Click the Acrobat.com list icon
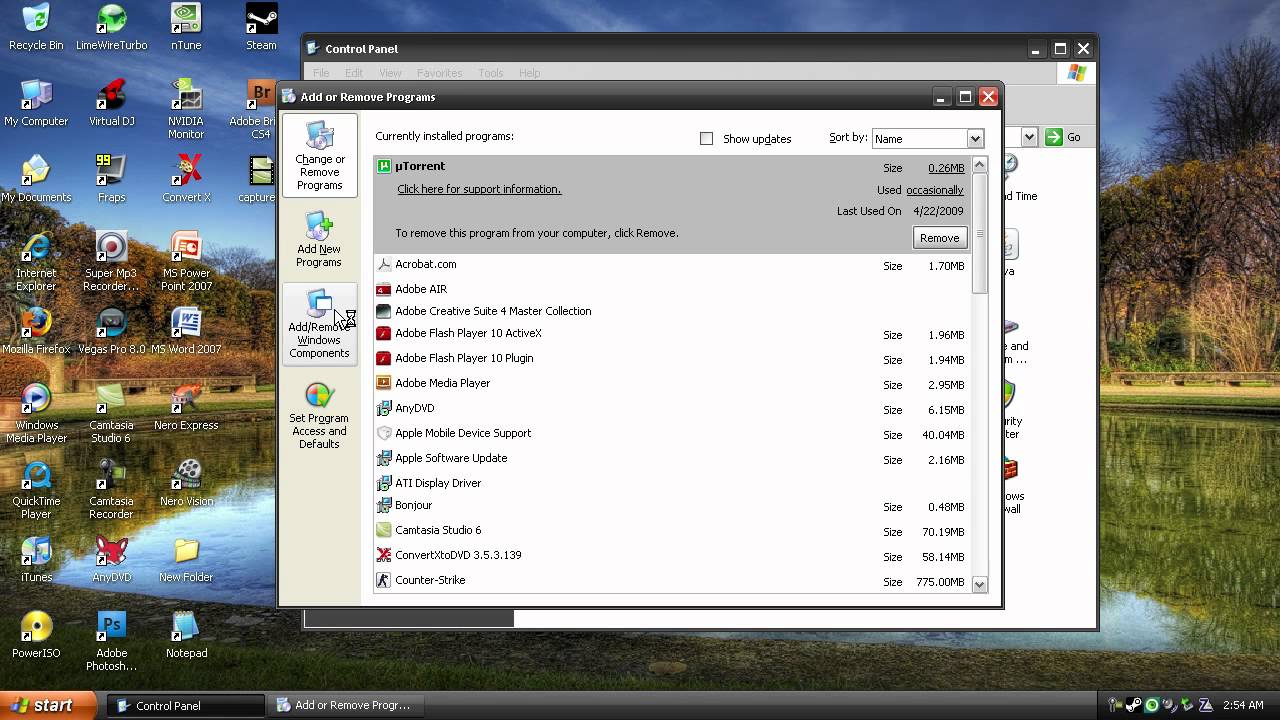 pyautogui.click(x=383, y=265)
